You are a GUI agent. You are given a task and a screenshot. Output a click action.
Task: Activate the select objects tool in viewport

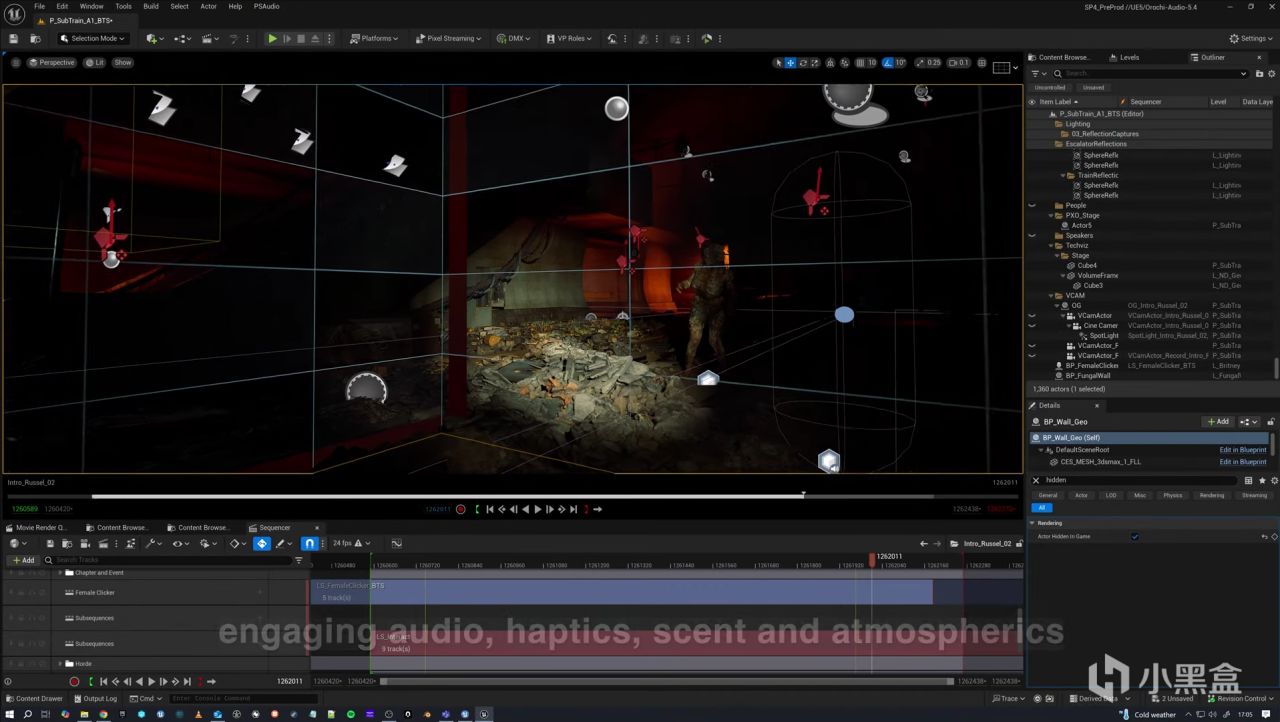(778, 62)
